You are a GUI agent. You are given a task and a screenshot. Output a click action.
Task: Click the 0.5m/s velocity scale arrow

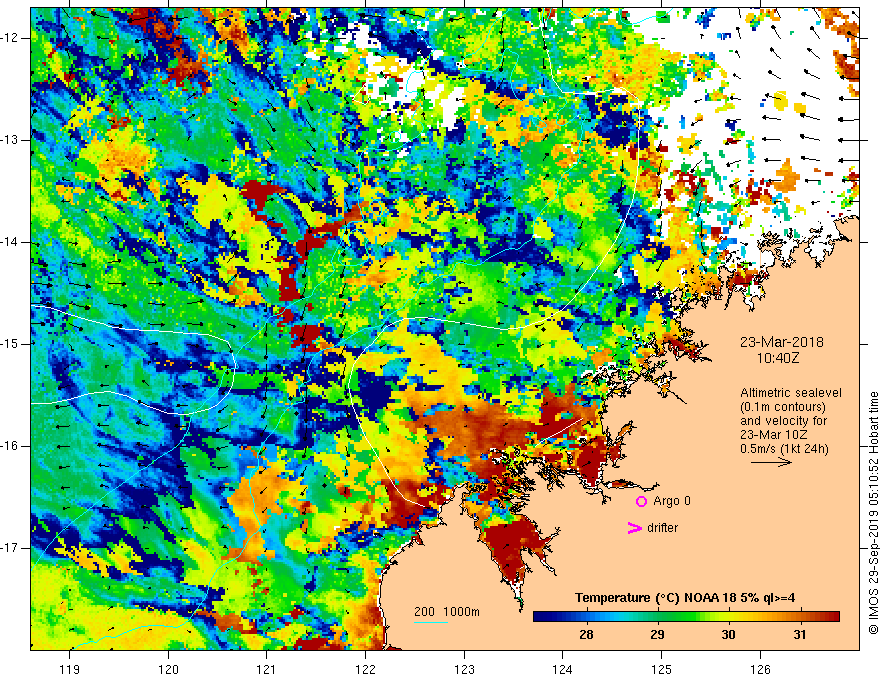pos(771,462)
